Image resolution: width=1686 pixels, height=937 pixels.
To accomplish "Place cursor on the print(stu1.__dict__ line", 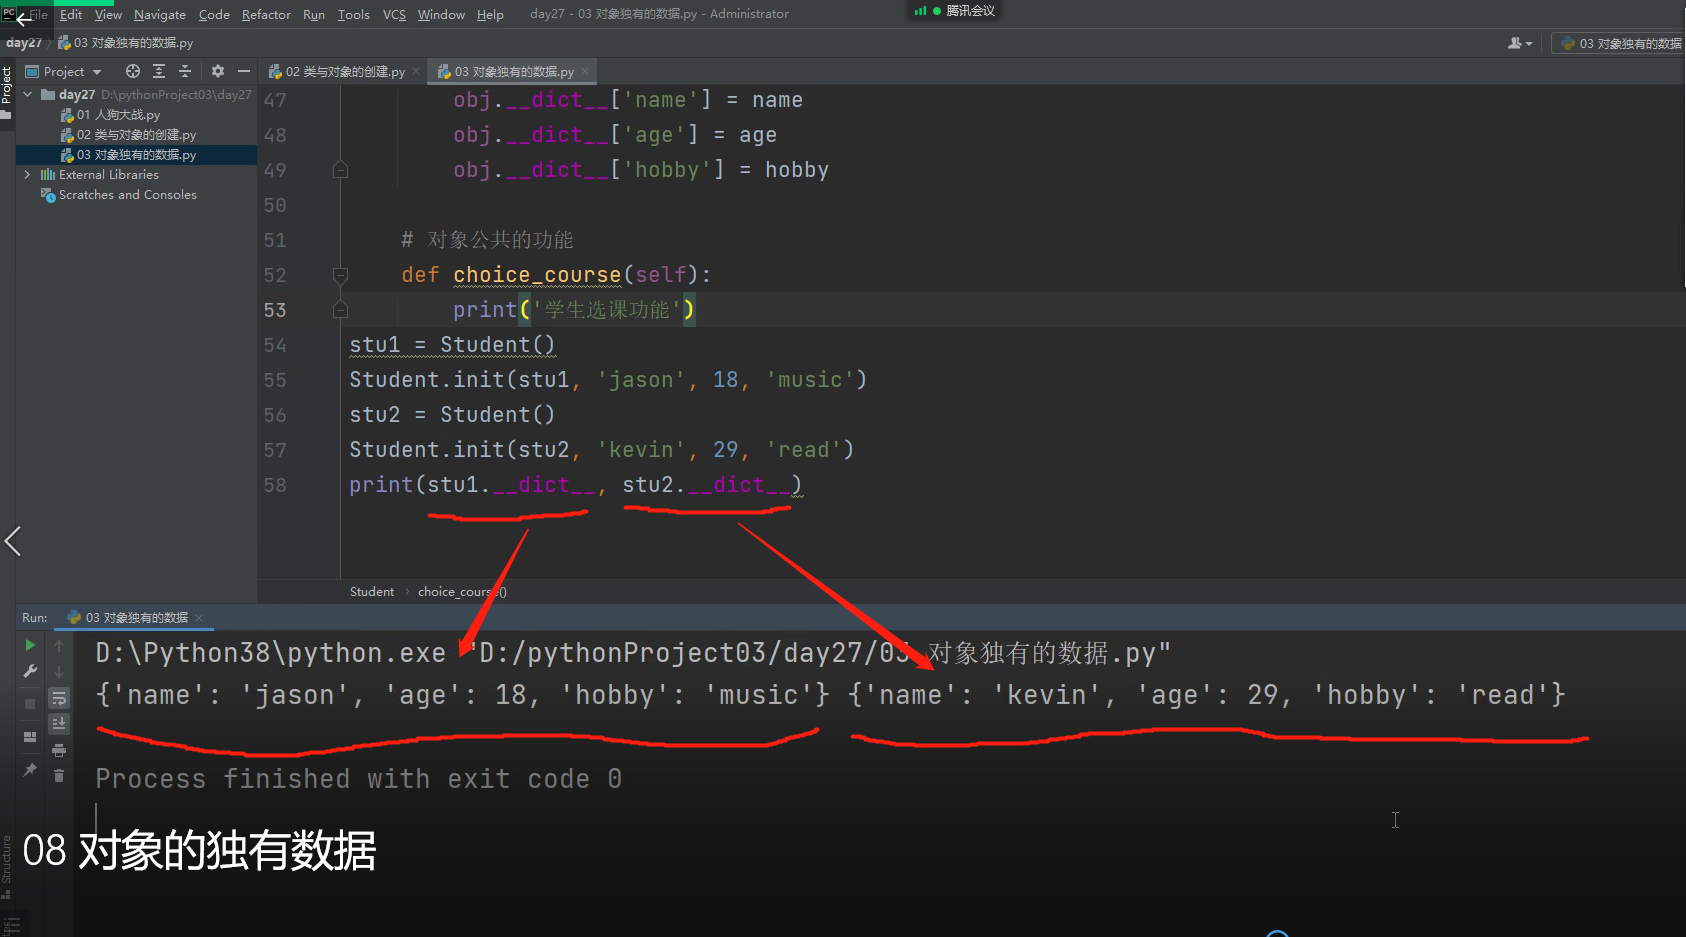I will click(575, 485).
